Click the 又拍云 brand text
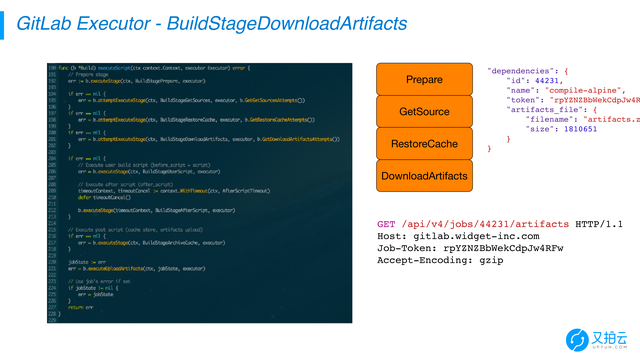 point(609,338)
